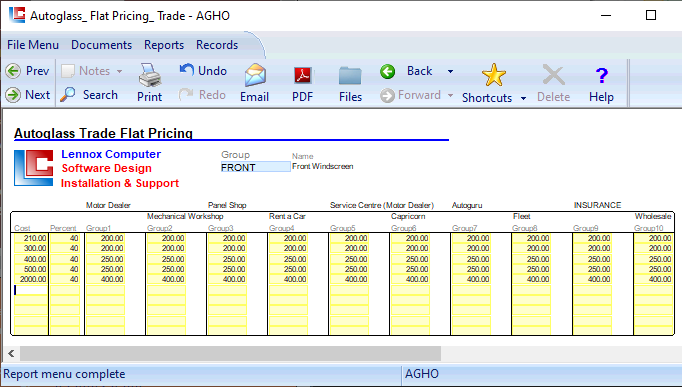Click the Autoguru column heading
Image resolution: width=683 pixels, height=387 pixels.
[x=467, y=205]
